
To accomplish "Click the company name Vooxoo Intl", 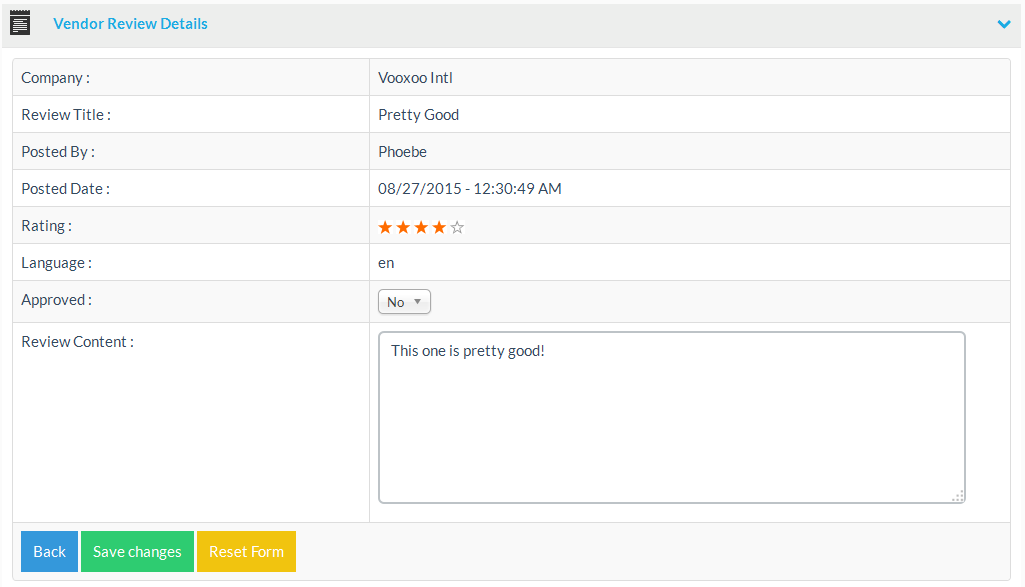I will pyautogui.click(x=415, y=78).
